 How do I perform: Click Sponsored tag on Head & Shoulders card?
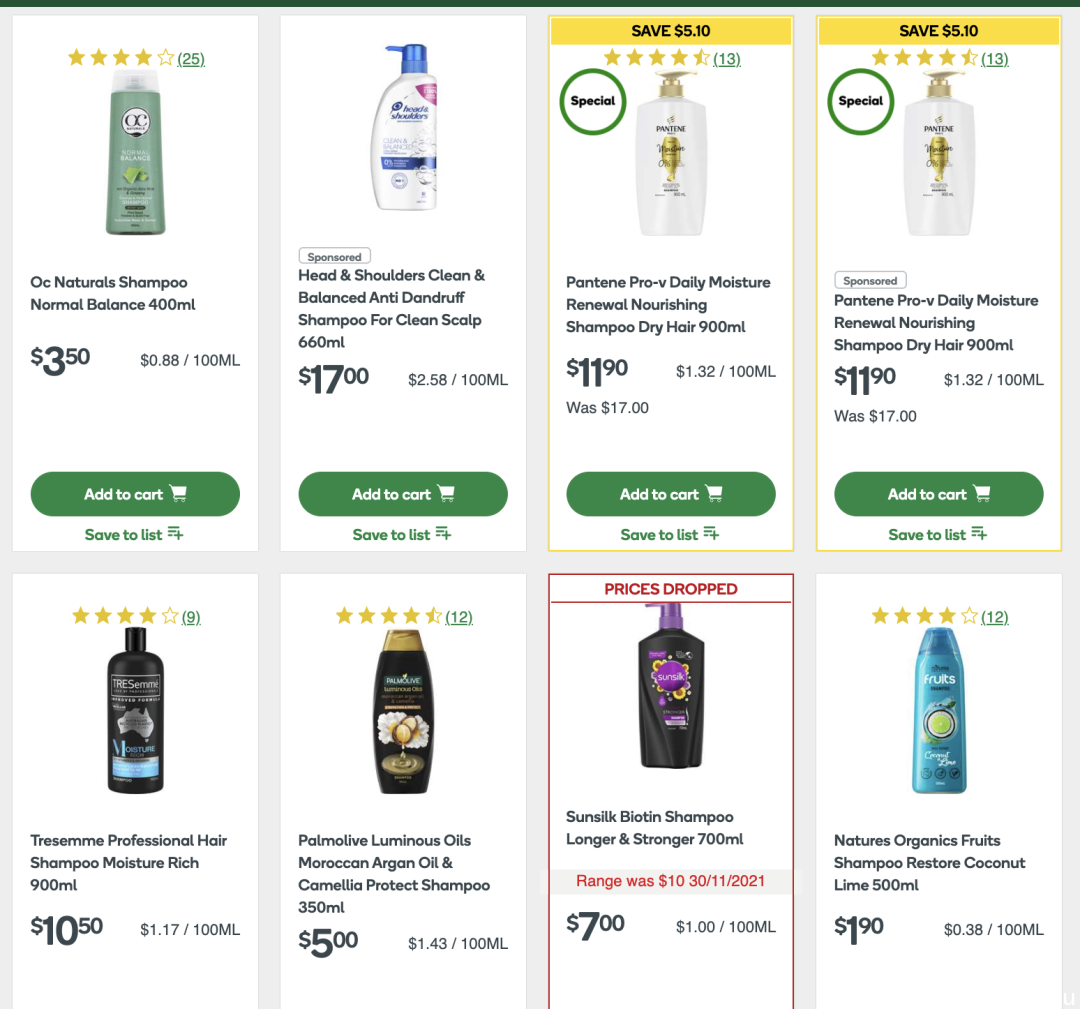(335, 256)
